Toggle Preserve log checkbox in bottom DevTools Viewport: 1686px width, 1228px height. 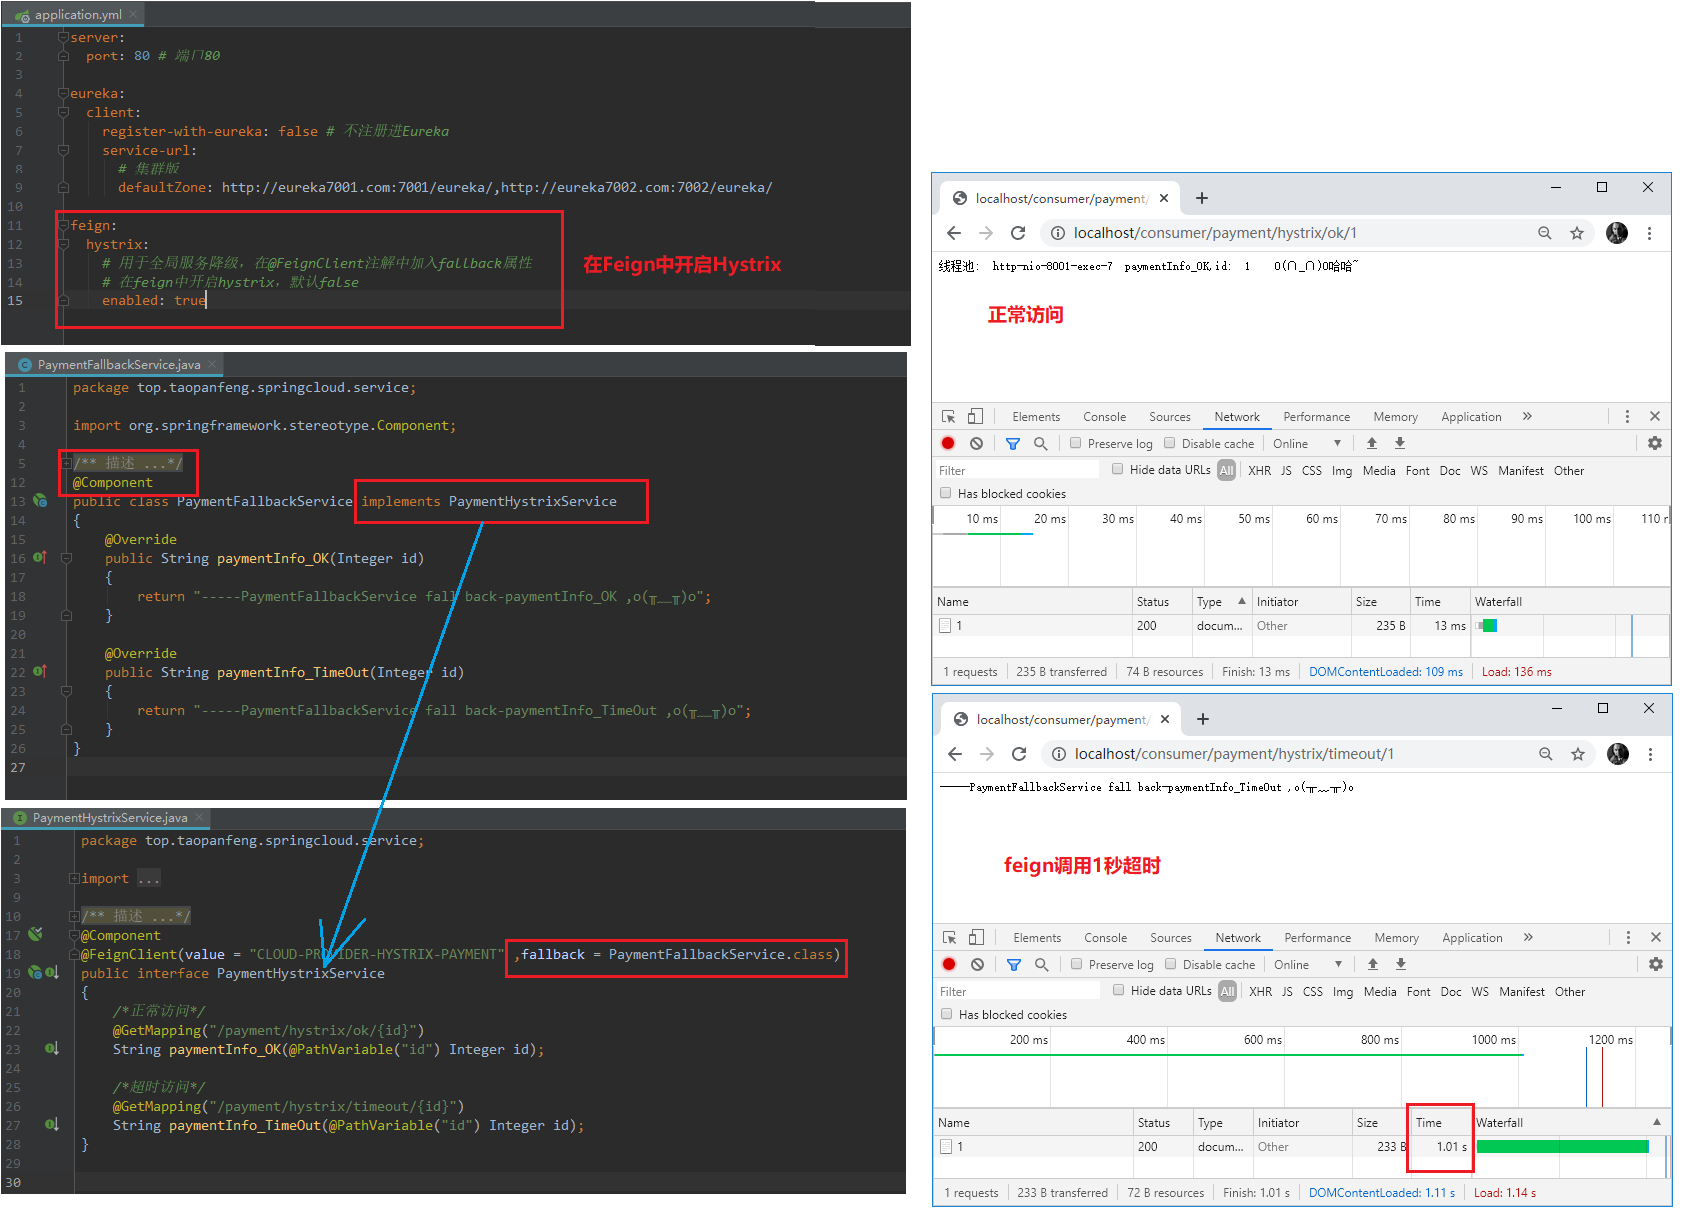point(1077,964)
